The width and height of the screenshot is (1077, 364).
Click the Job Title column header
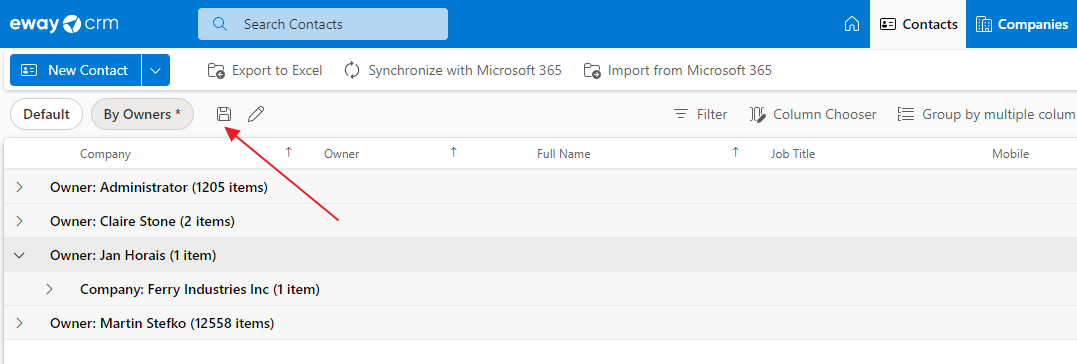tap(793, 154)
